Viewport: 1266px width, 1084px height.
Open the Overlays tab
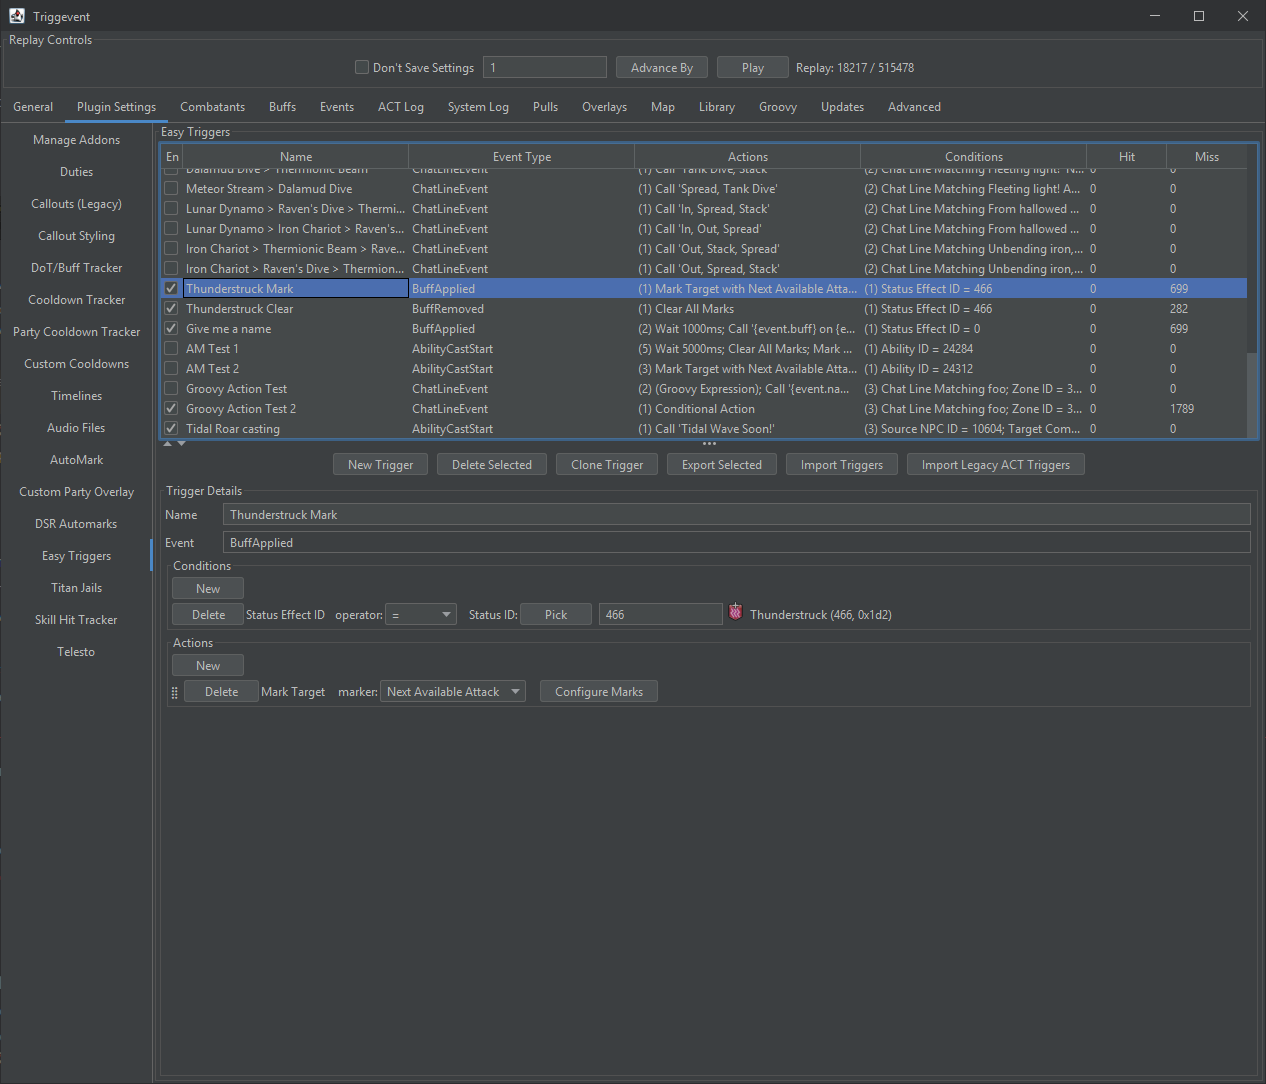coord(605,107)
